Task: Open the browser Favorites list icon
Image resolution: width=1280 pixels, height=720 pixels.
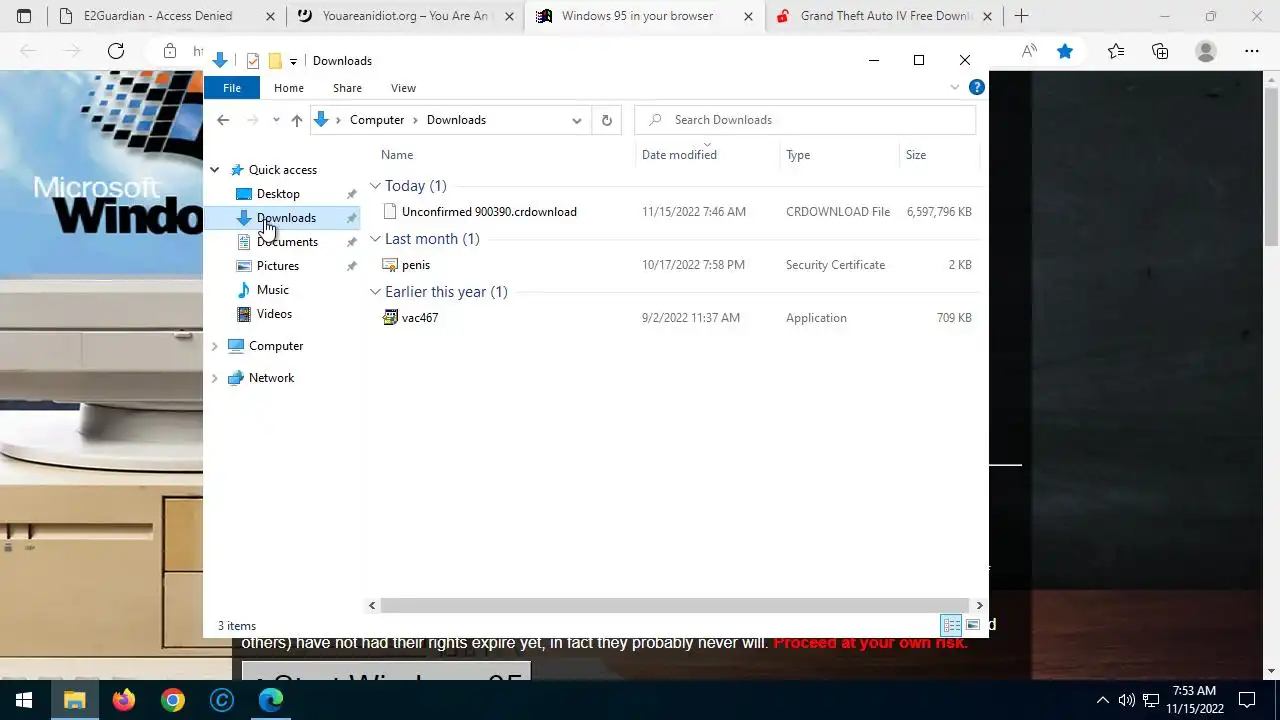Action: 1116,51
